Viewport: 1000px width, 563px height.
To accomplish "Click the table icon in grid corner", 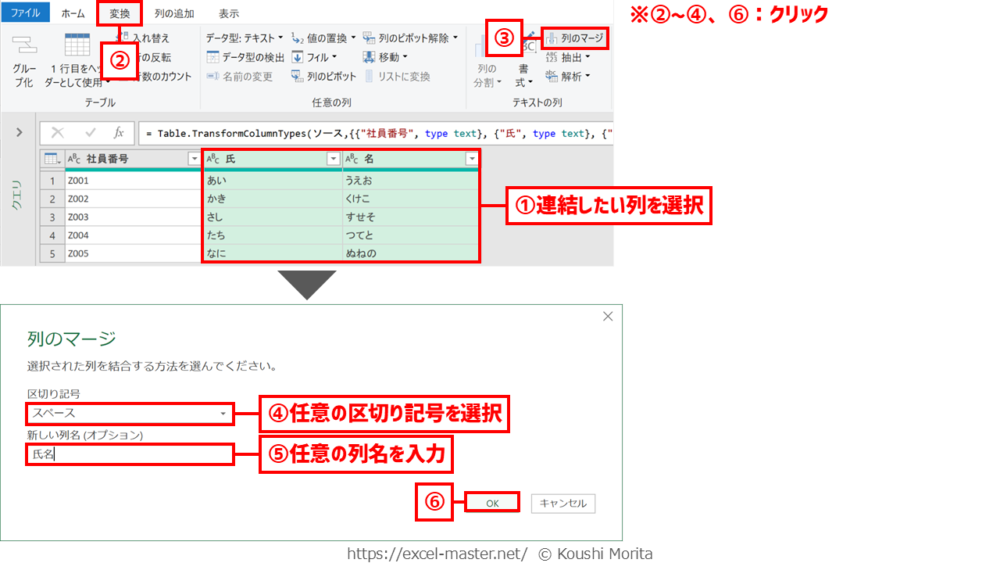I will [x=51, y=159].
